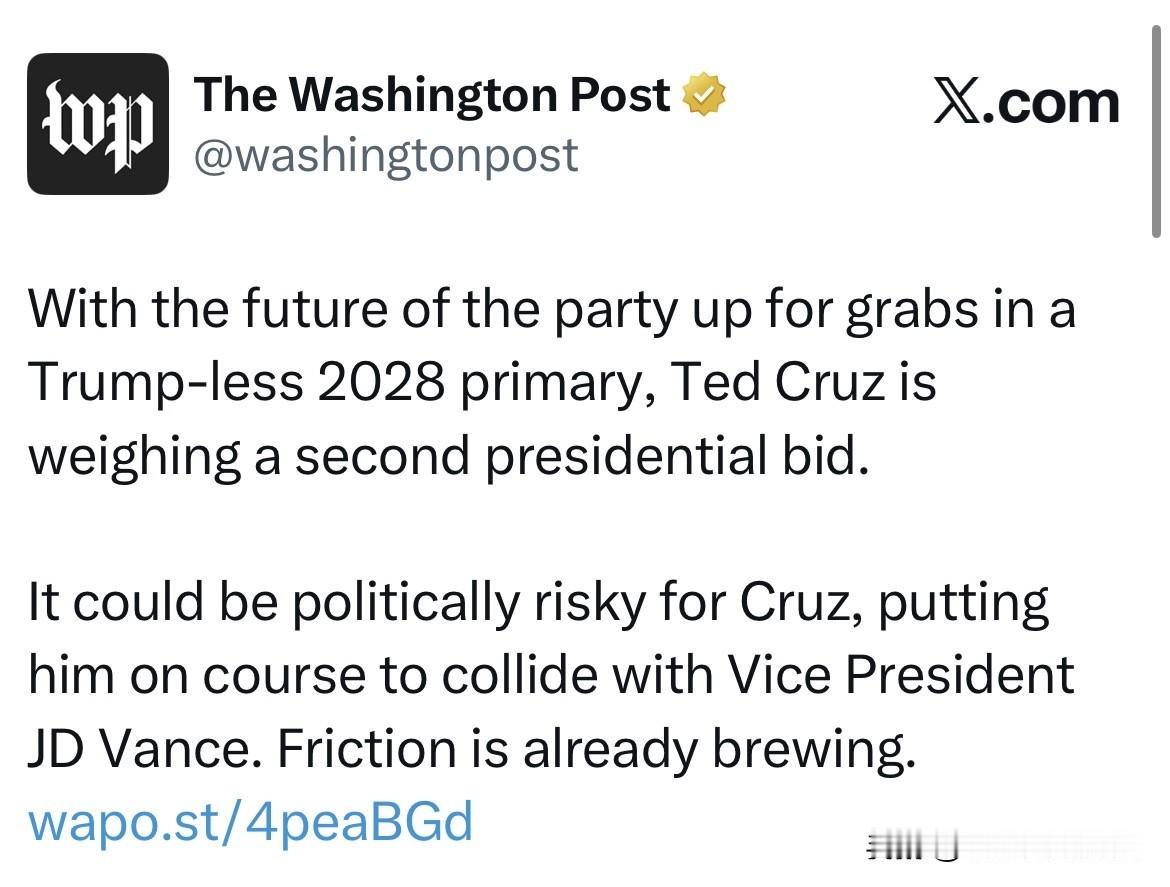Click the gold verified badge
The width and height of the screenshot is (1170, 887).
(x=704, y=96)
